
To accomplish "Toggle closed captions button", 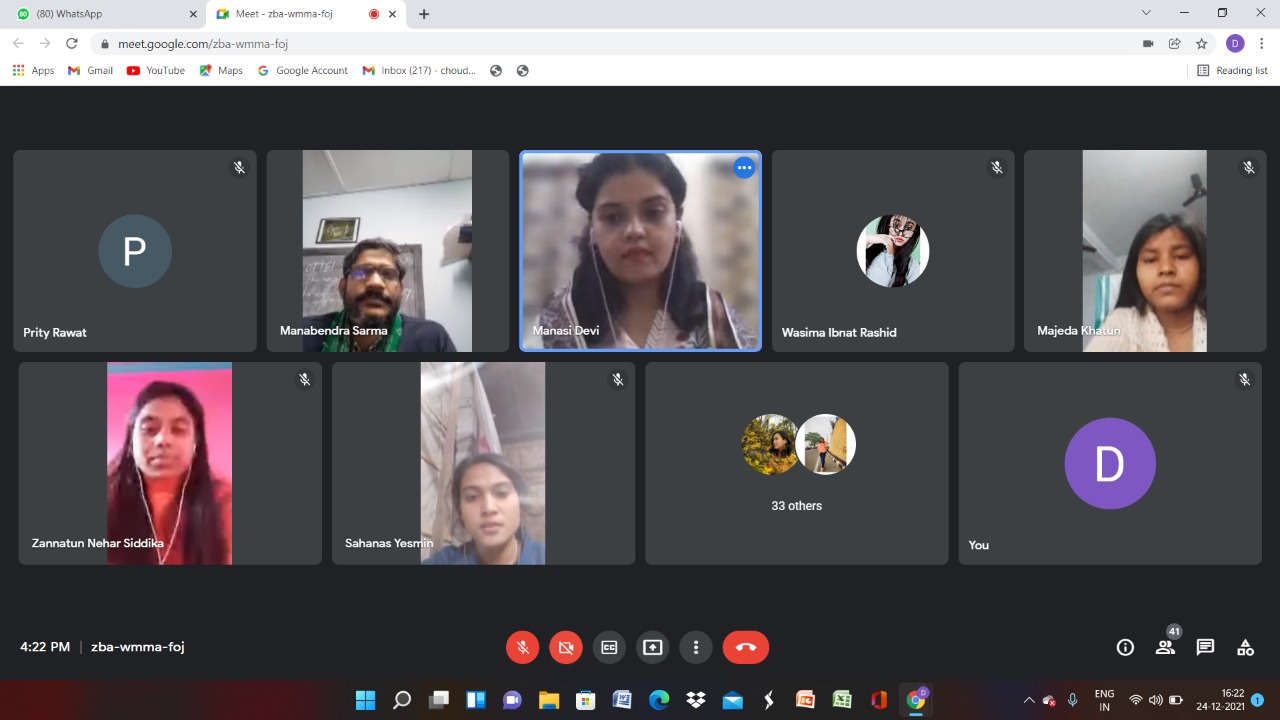I will click(609, 647).
